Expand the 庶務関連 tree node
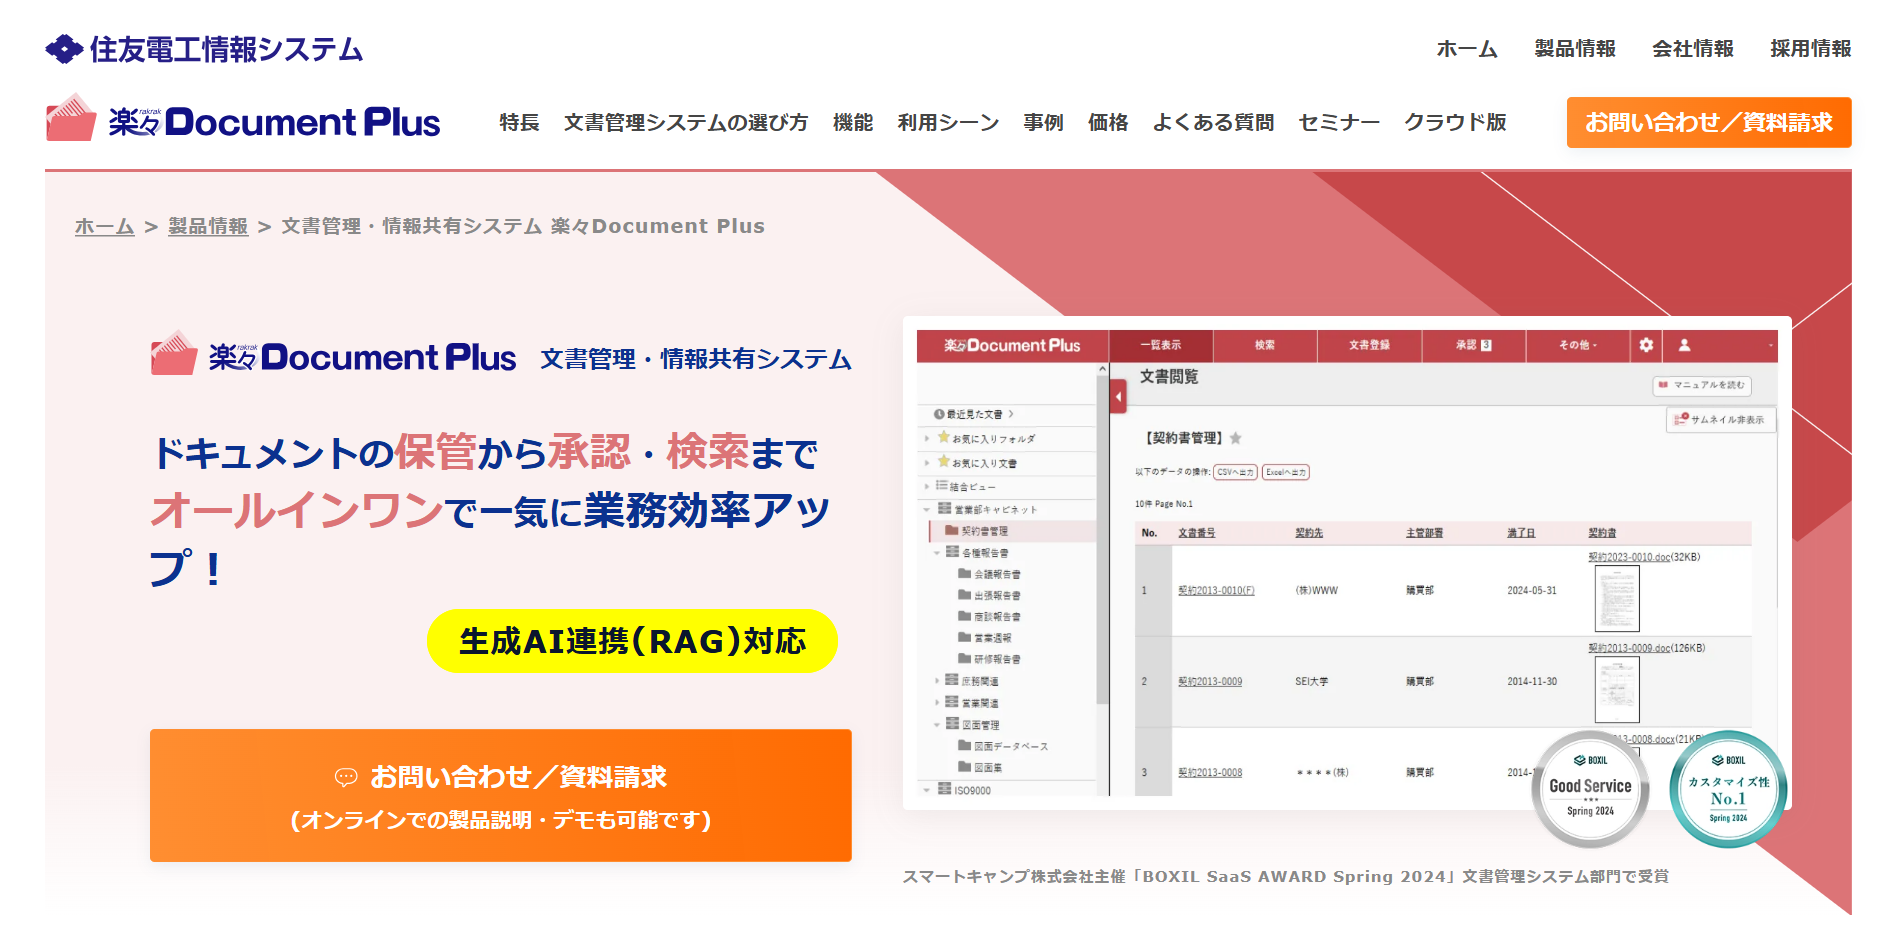1893x939 pixels. (937, 680)
